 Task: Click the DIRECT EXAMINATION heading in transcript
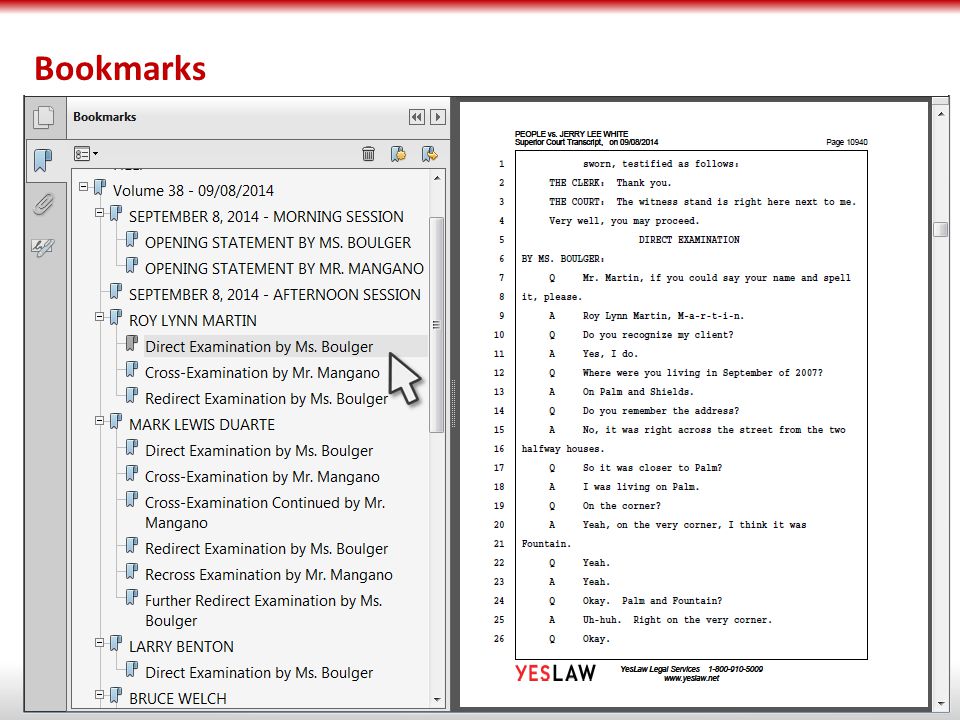[x=689, y=239]
